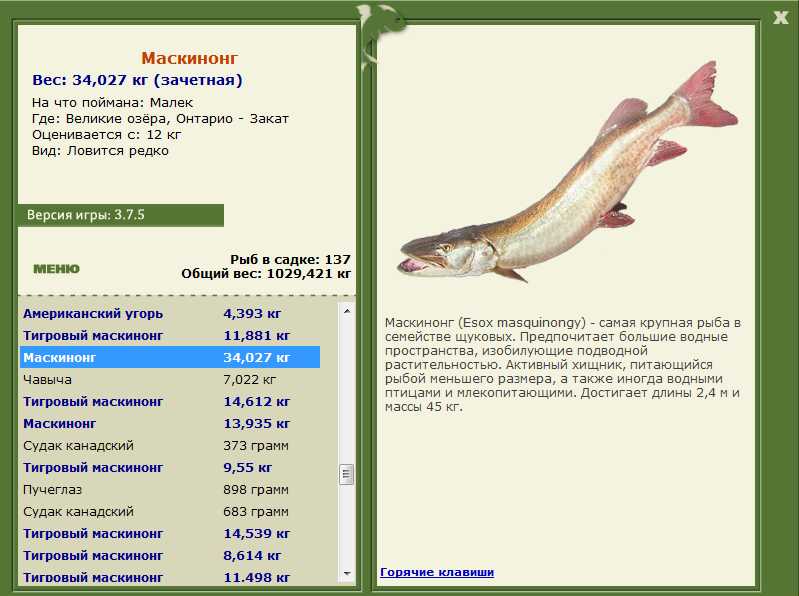The image size is (799, 596).
Task: Select the Тигровый маскинонг 14,612 кг row
Action: tap(170, 401)
